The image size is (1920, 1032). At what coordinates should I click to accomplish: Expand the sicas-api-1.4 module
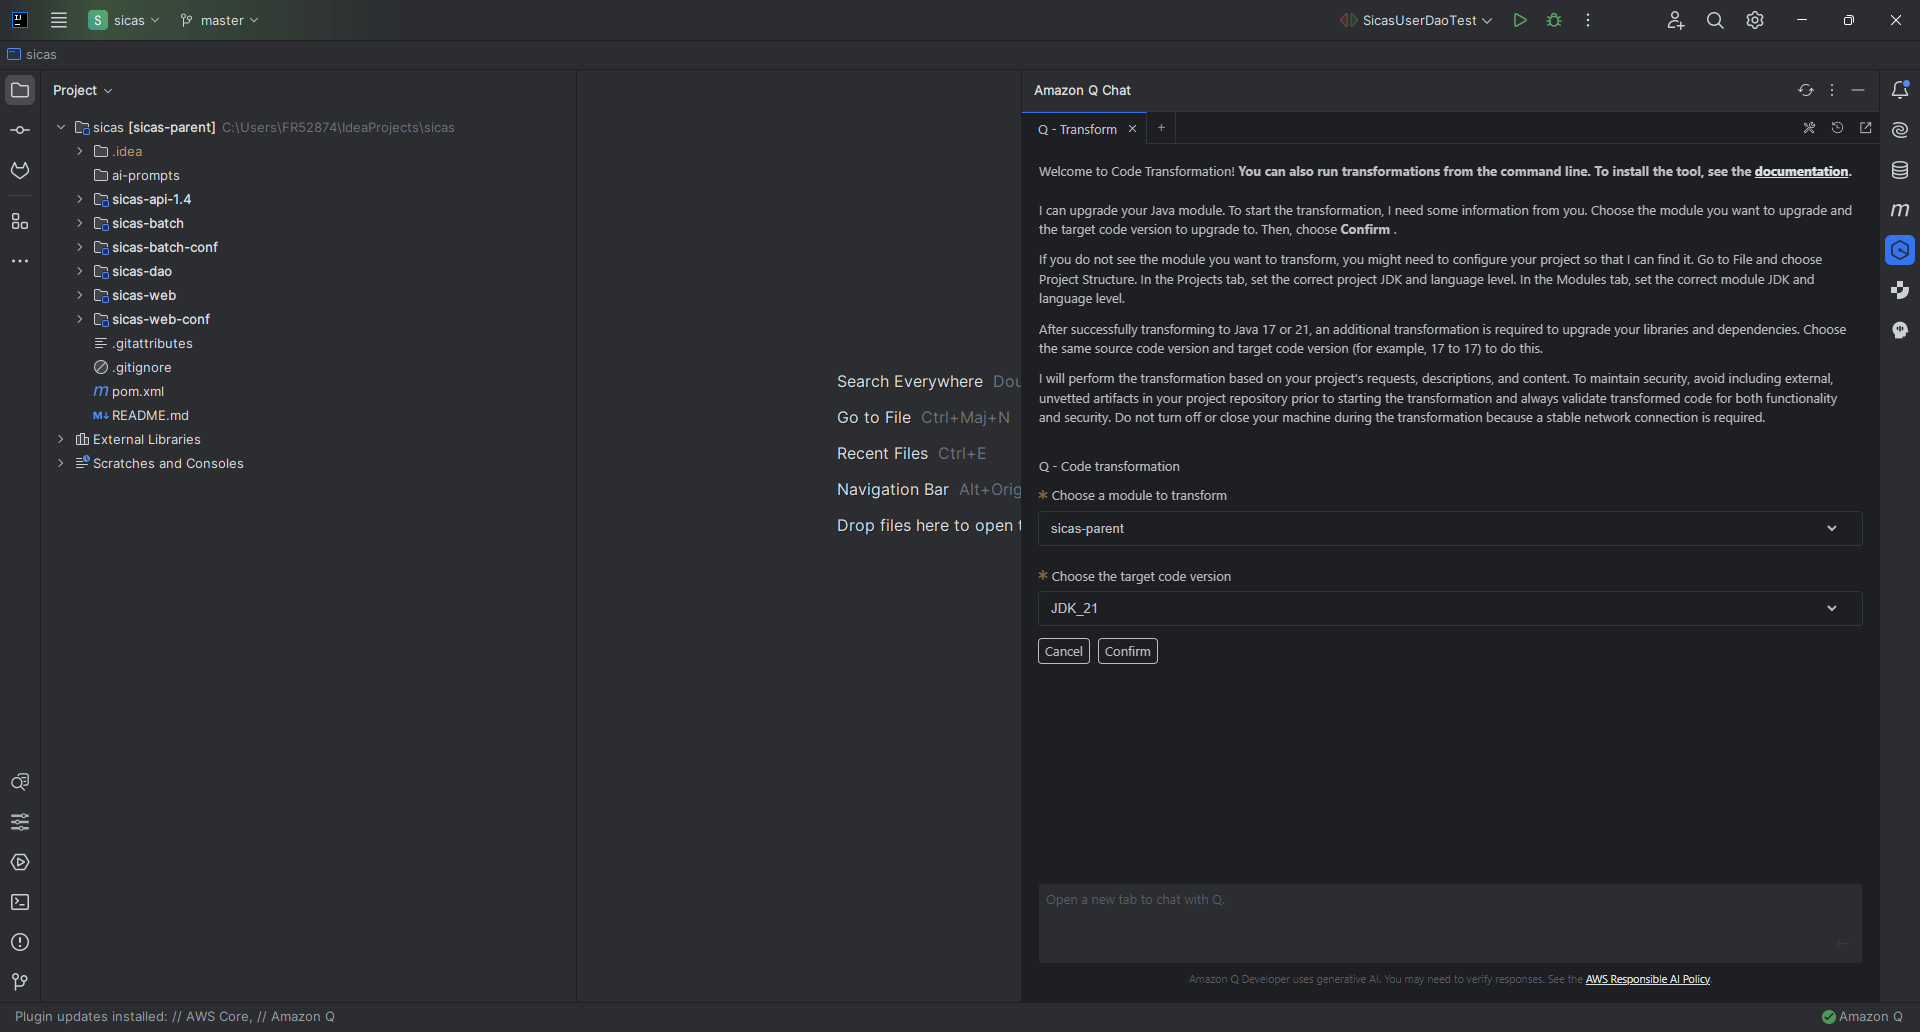coord(80,199)
